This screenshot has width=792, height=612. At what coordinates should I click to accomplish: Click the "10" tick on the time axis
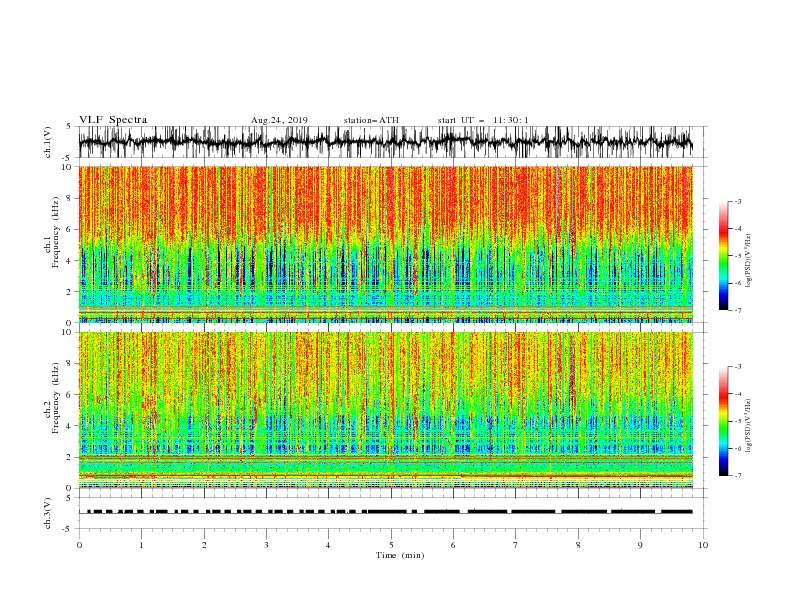pyautogui.click(x=703, y=545)
